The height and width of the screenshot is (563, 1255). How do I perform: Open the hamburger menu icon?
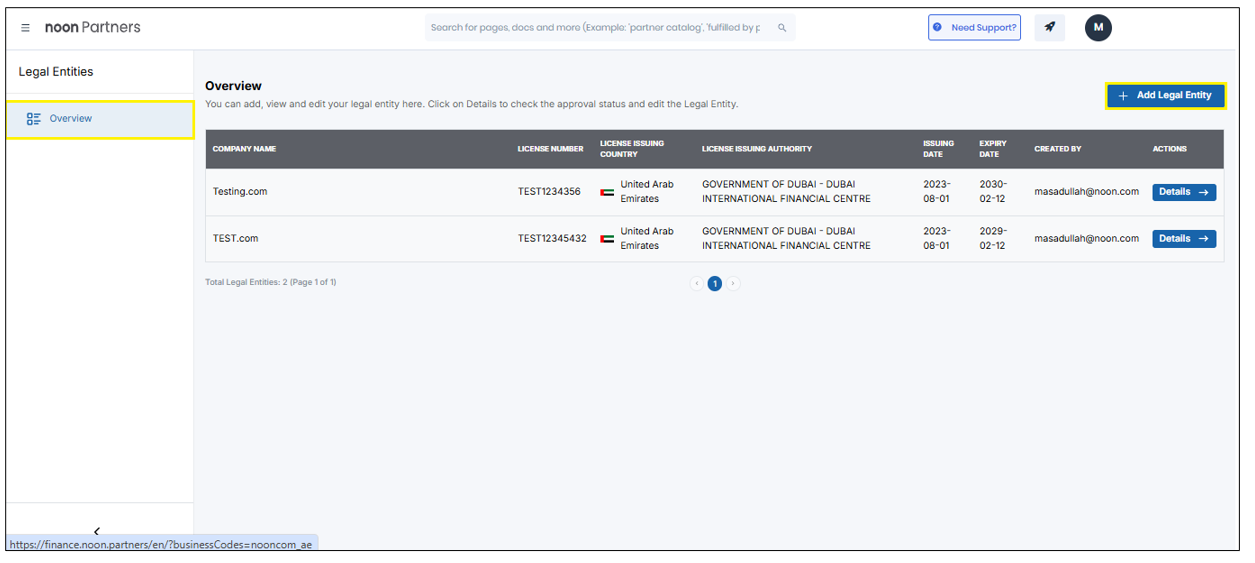[26, 28]
